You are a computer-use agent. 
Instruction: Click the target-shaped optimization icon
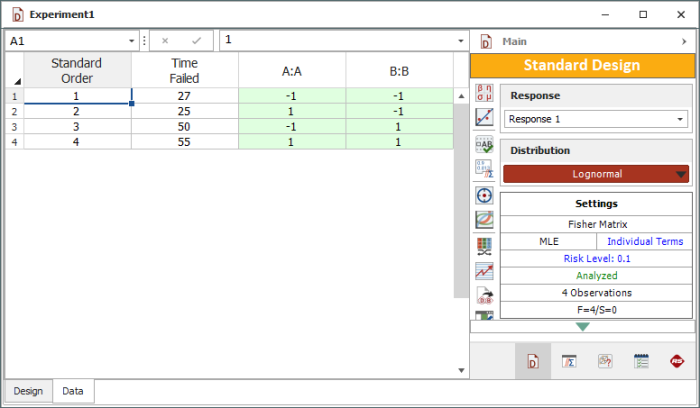[484, 195]
